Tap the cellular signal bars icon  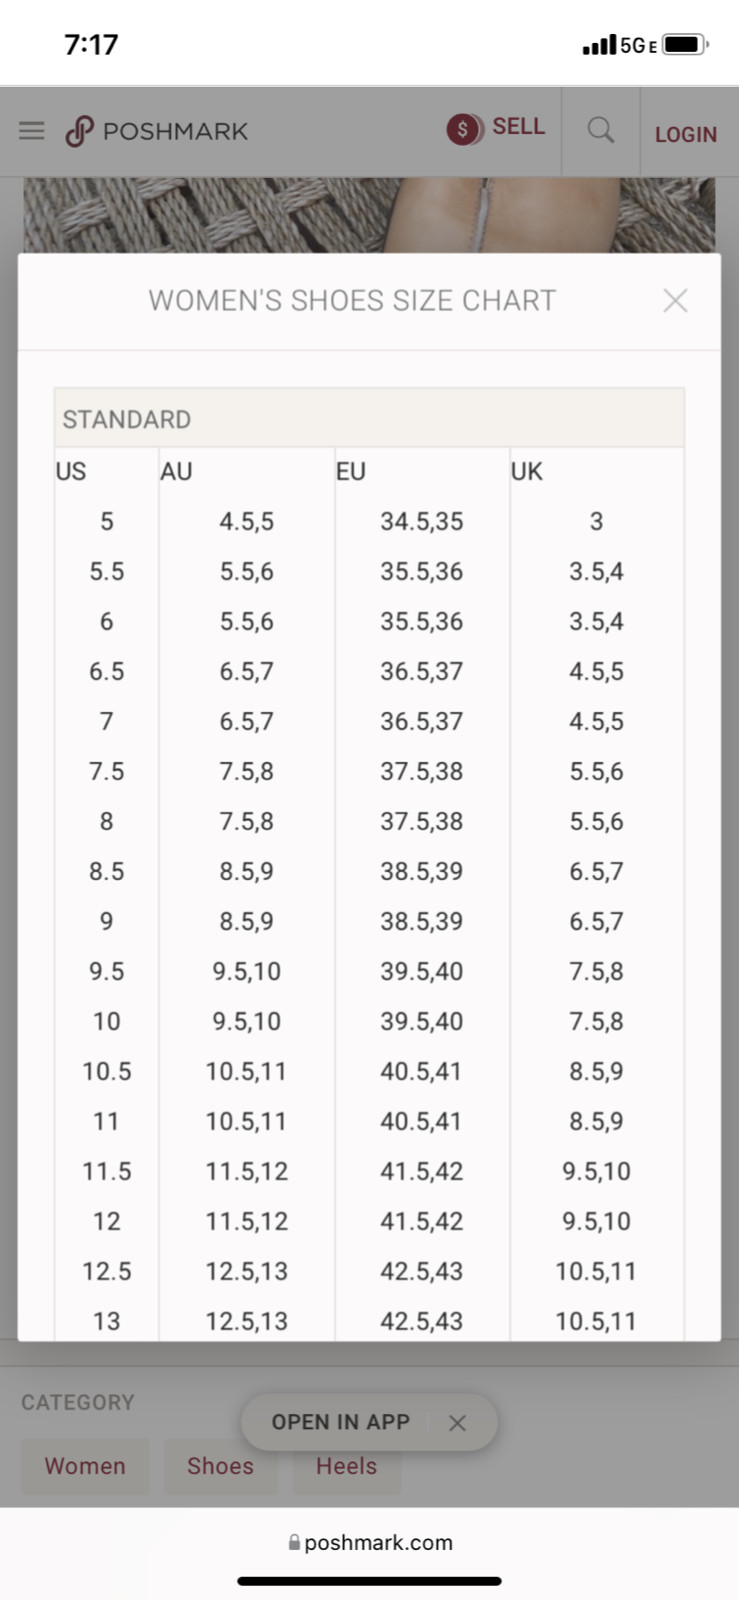pos(599,45)
